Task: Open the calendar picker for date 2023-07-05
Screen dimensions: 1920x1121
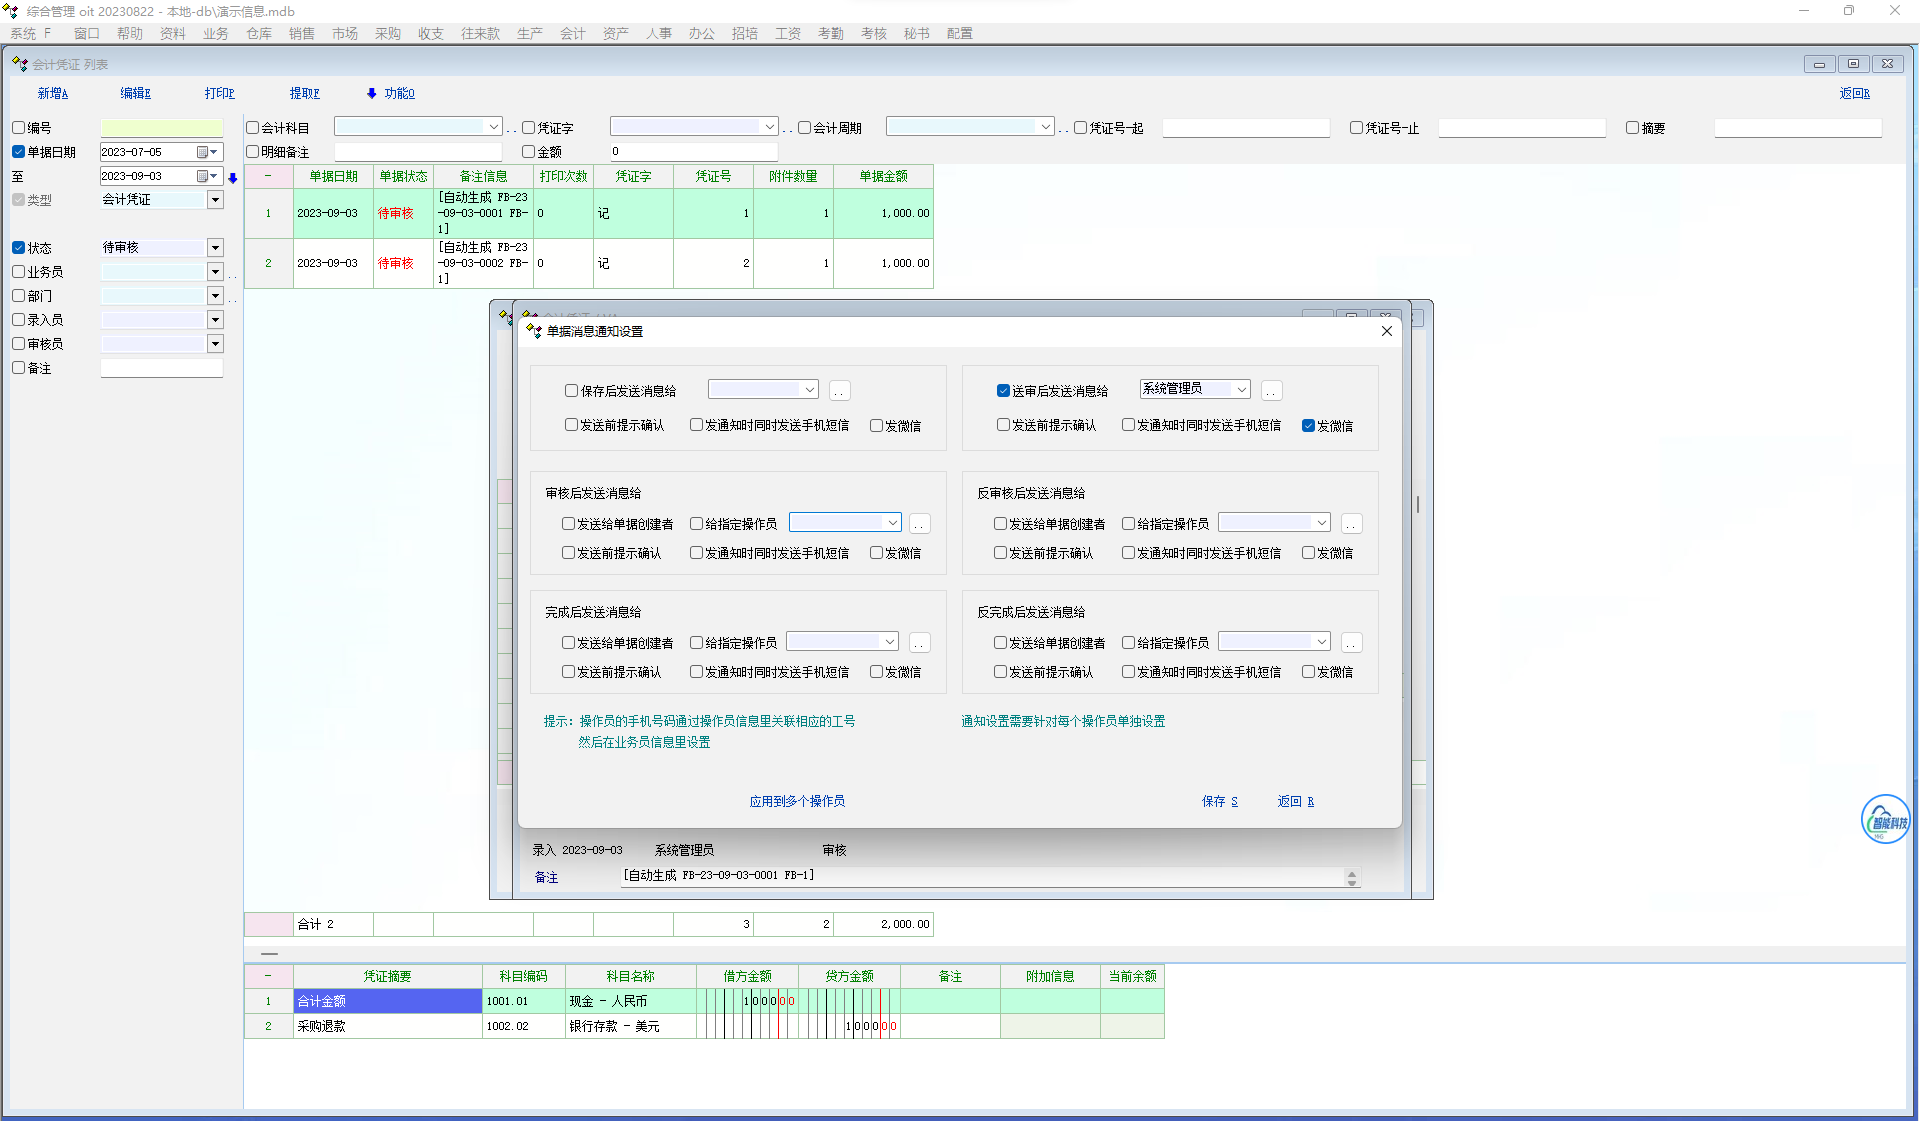Action: point(207,152)
